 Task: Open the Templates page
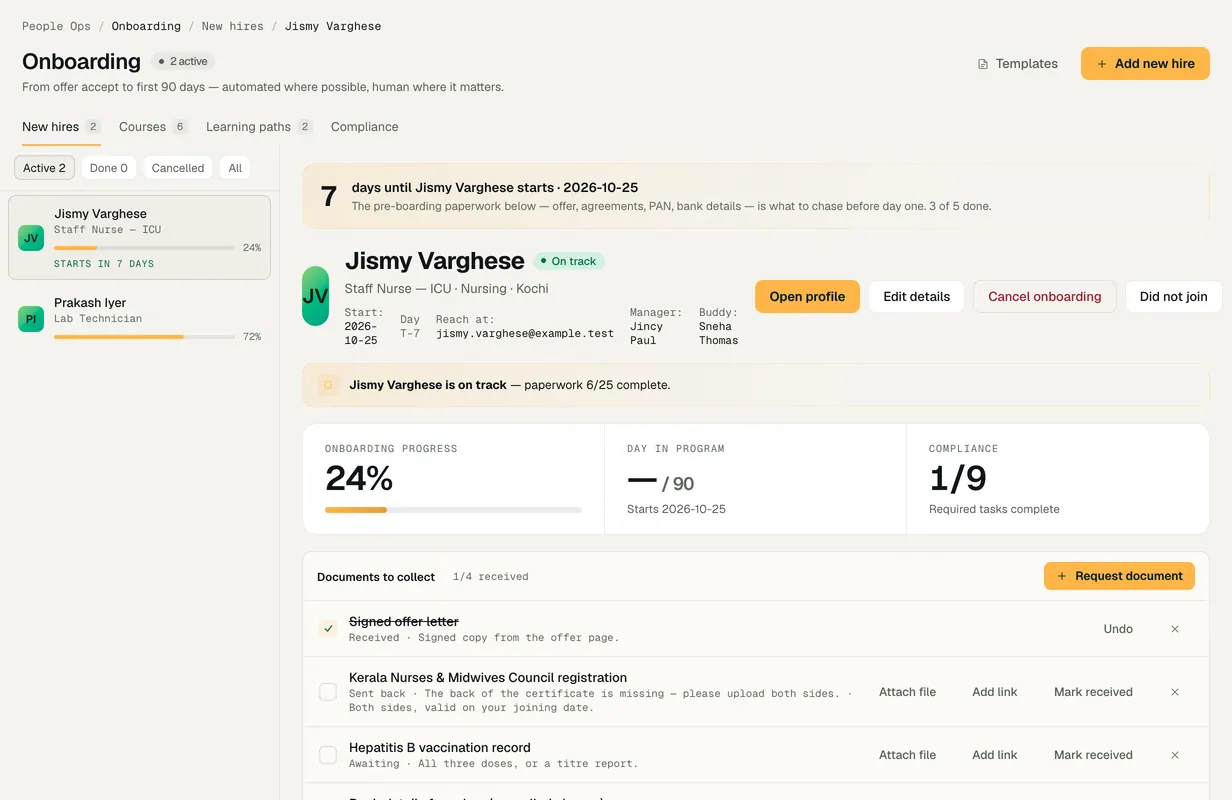[x=1018, y=64]
